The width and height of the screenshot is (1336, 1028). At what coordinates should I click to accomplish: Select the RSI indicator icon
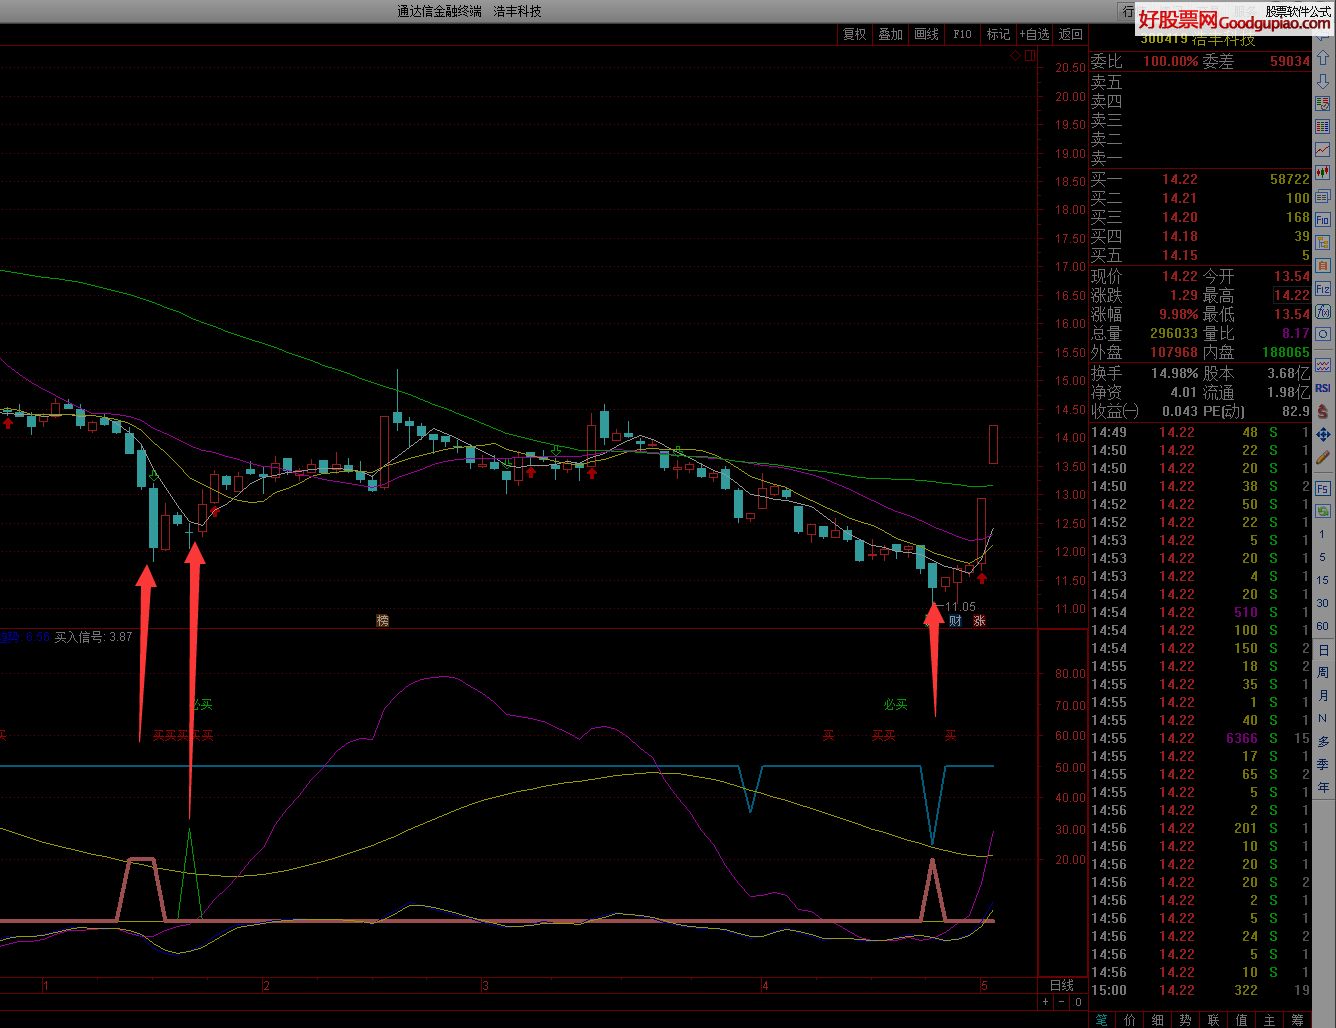click(1323, 388)
